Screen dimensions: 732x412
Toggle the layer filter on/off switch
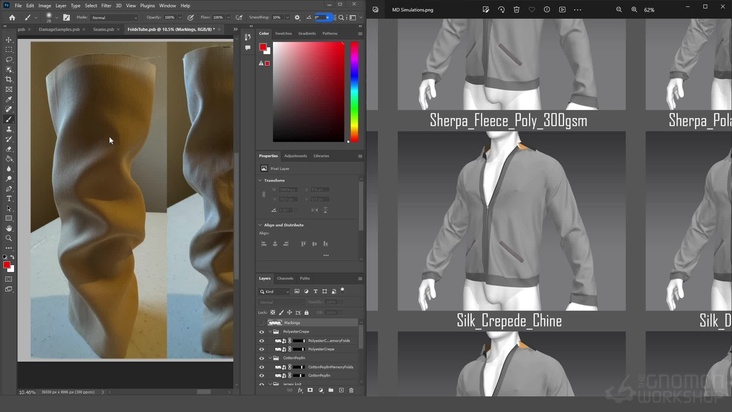click(x=343, y=290)
